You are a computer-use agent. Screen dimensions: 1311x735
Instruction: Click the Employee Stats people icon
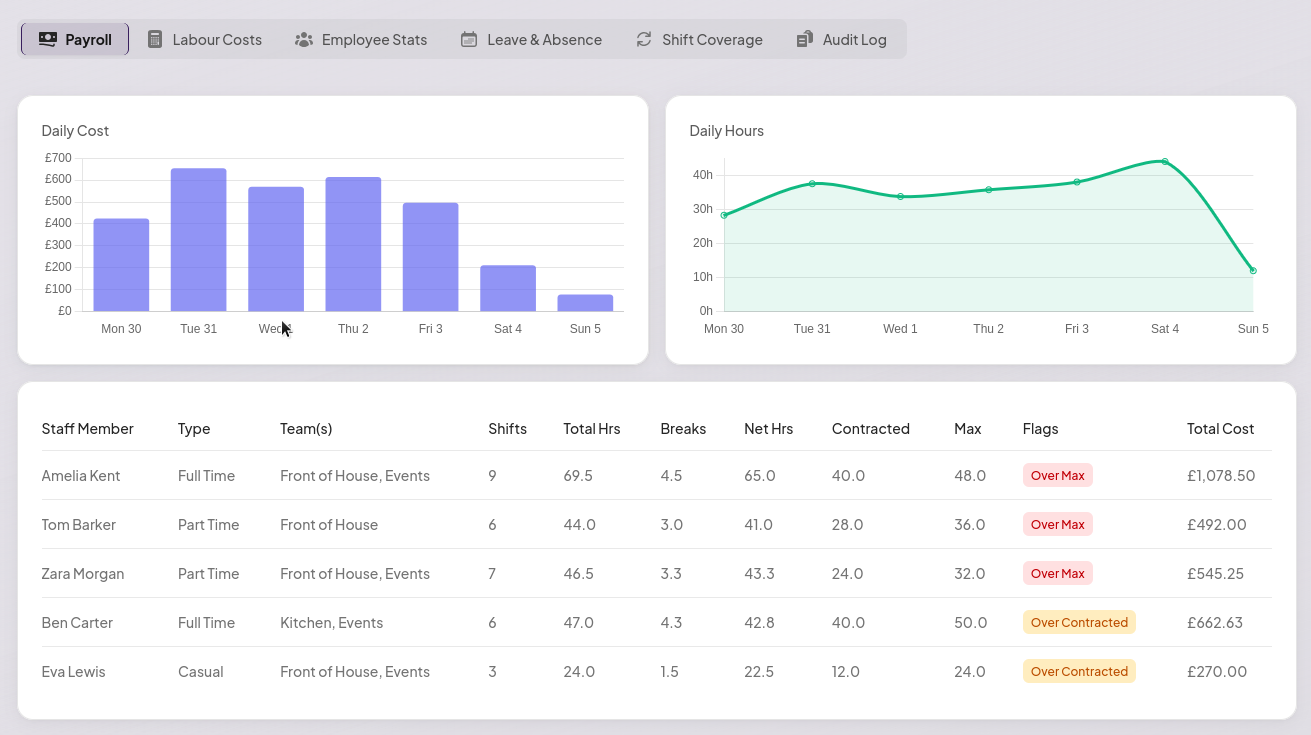(x=304, y=39)
